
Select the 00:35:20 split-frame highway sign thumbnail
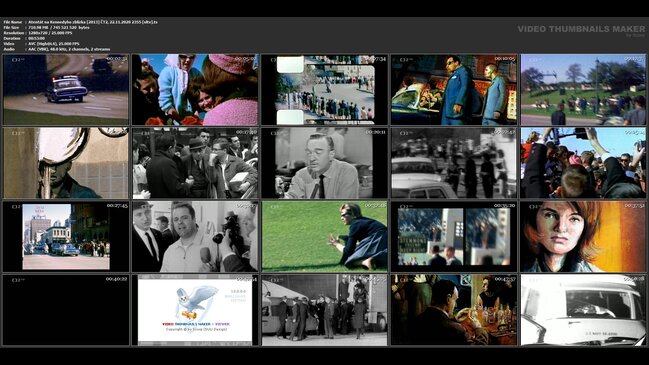(454, 236)
